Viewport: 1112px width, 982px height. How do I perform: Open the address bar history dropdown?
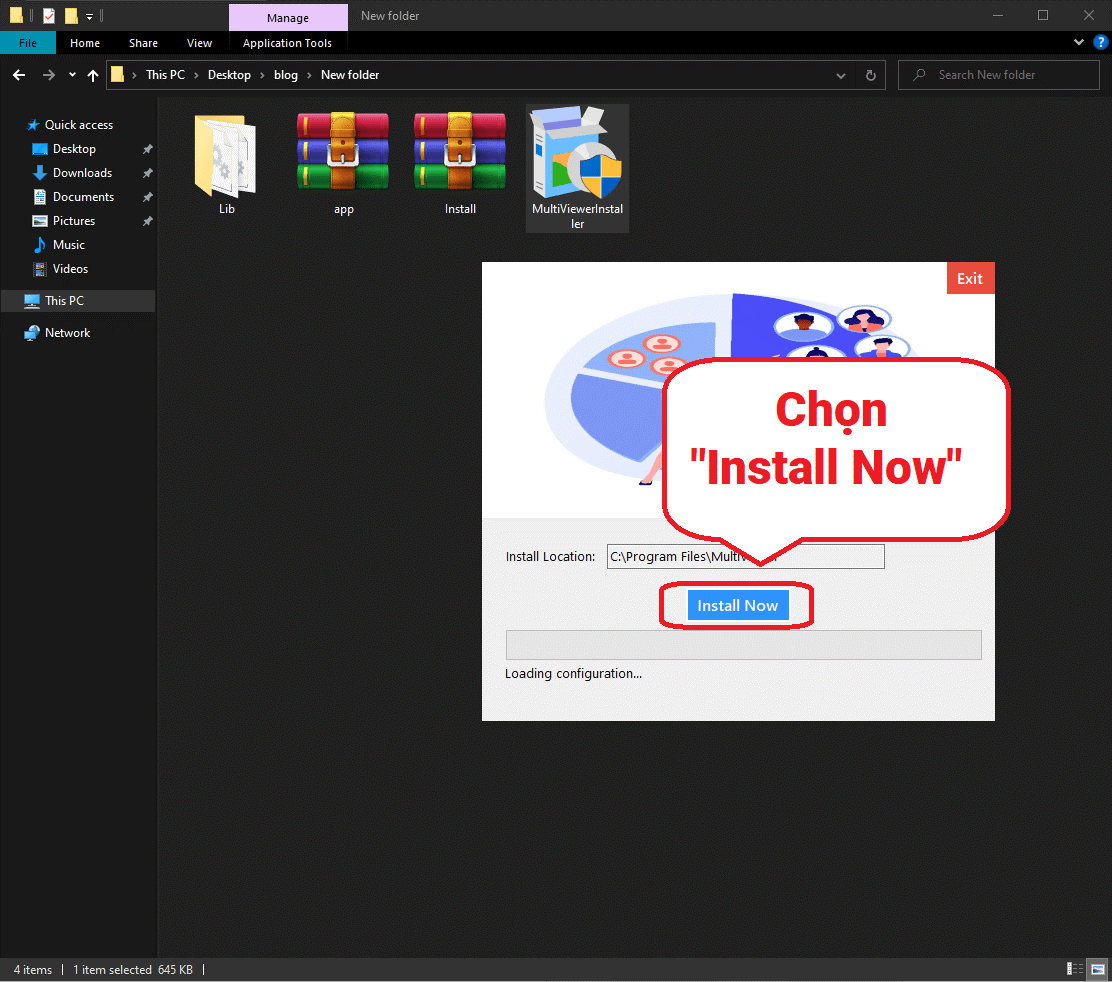pos(841,75)
